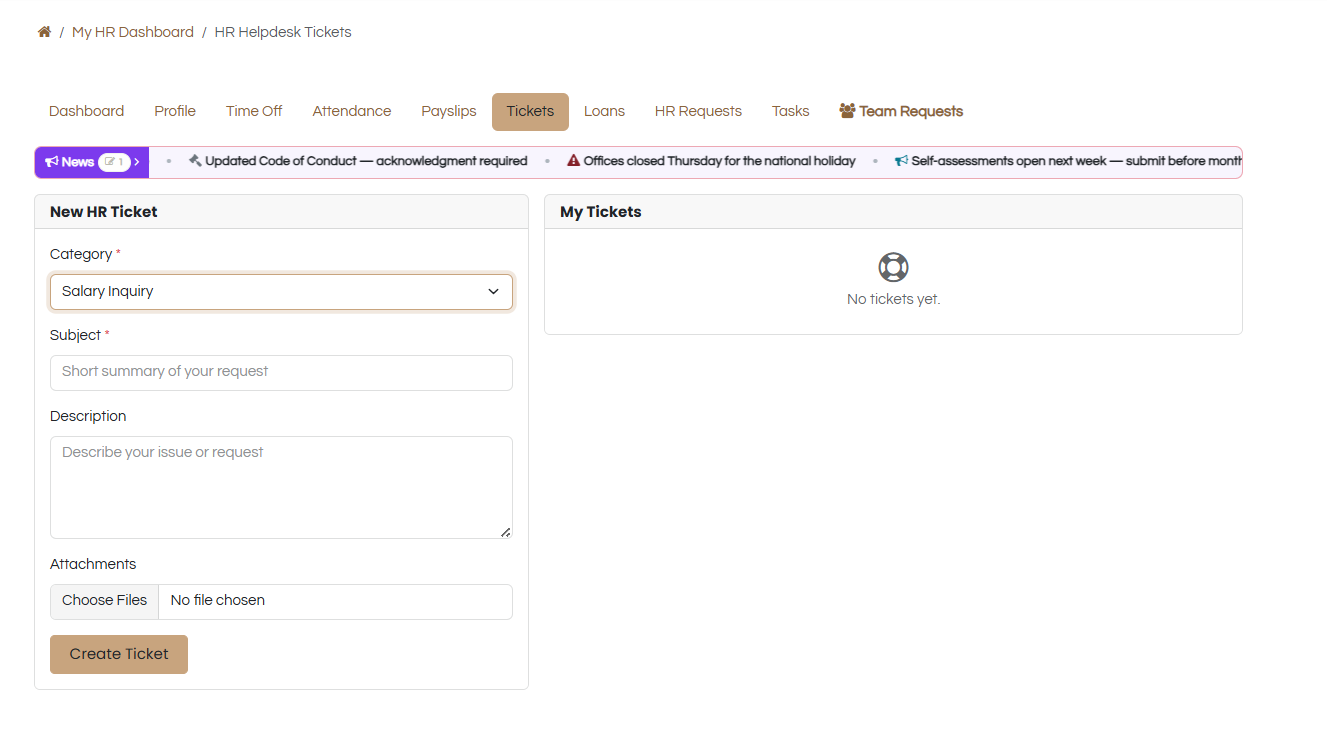Screen dimensions: 1327x737
Task: Click the life ring no-tickets icon
Action: pyautogui.click(x=893, y=267)
